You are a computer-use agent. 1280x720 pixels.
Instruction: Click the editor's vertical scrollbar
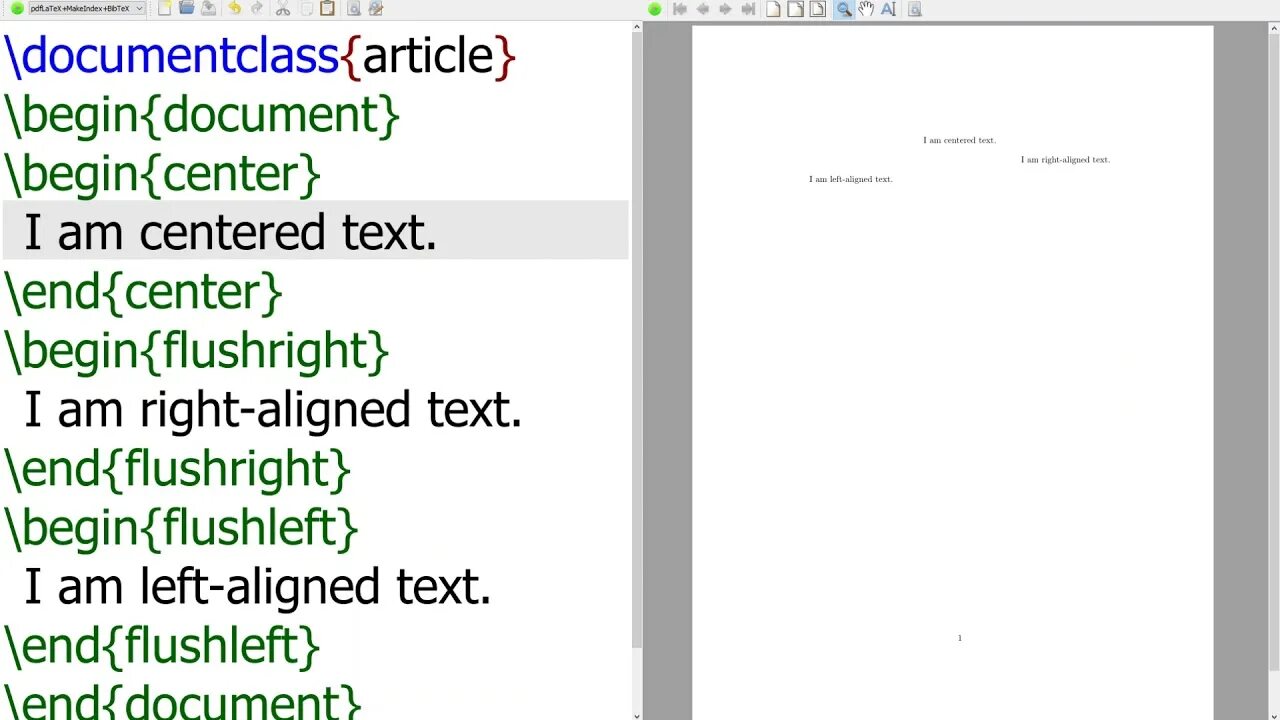pyautogui.click(x=636, y=340)
